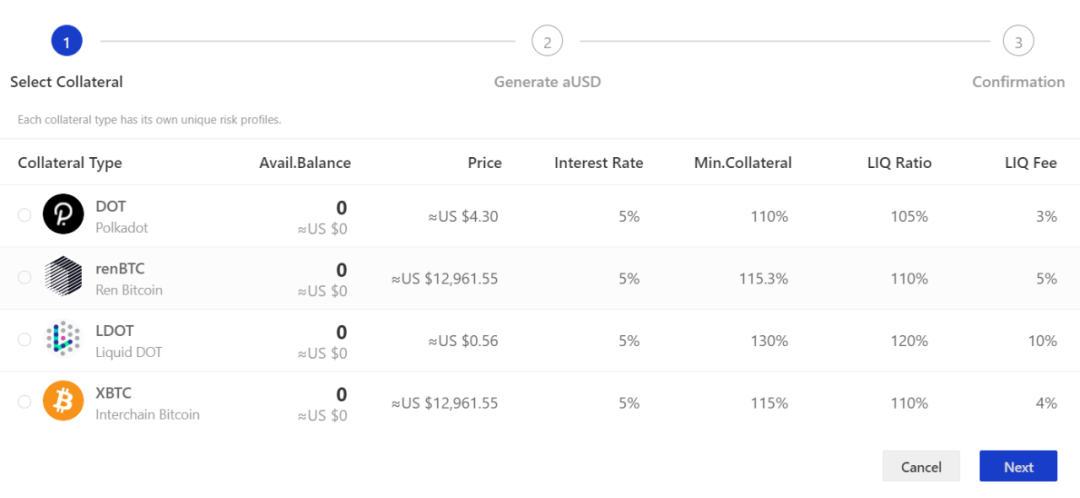The image size is (1080, 498).
Task: Open the Confirmation step label
Action: (1018, 82)
